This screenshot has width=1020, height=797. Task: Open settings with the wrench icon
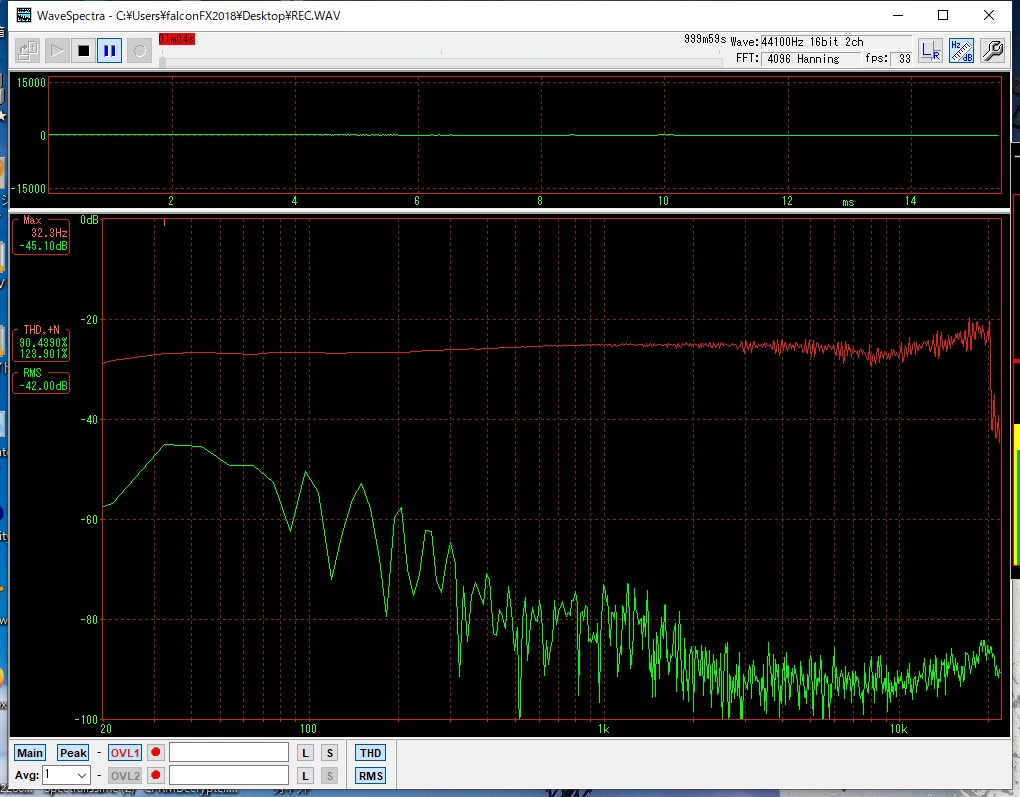pos(992,50)
